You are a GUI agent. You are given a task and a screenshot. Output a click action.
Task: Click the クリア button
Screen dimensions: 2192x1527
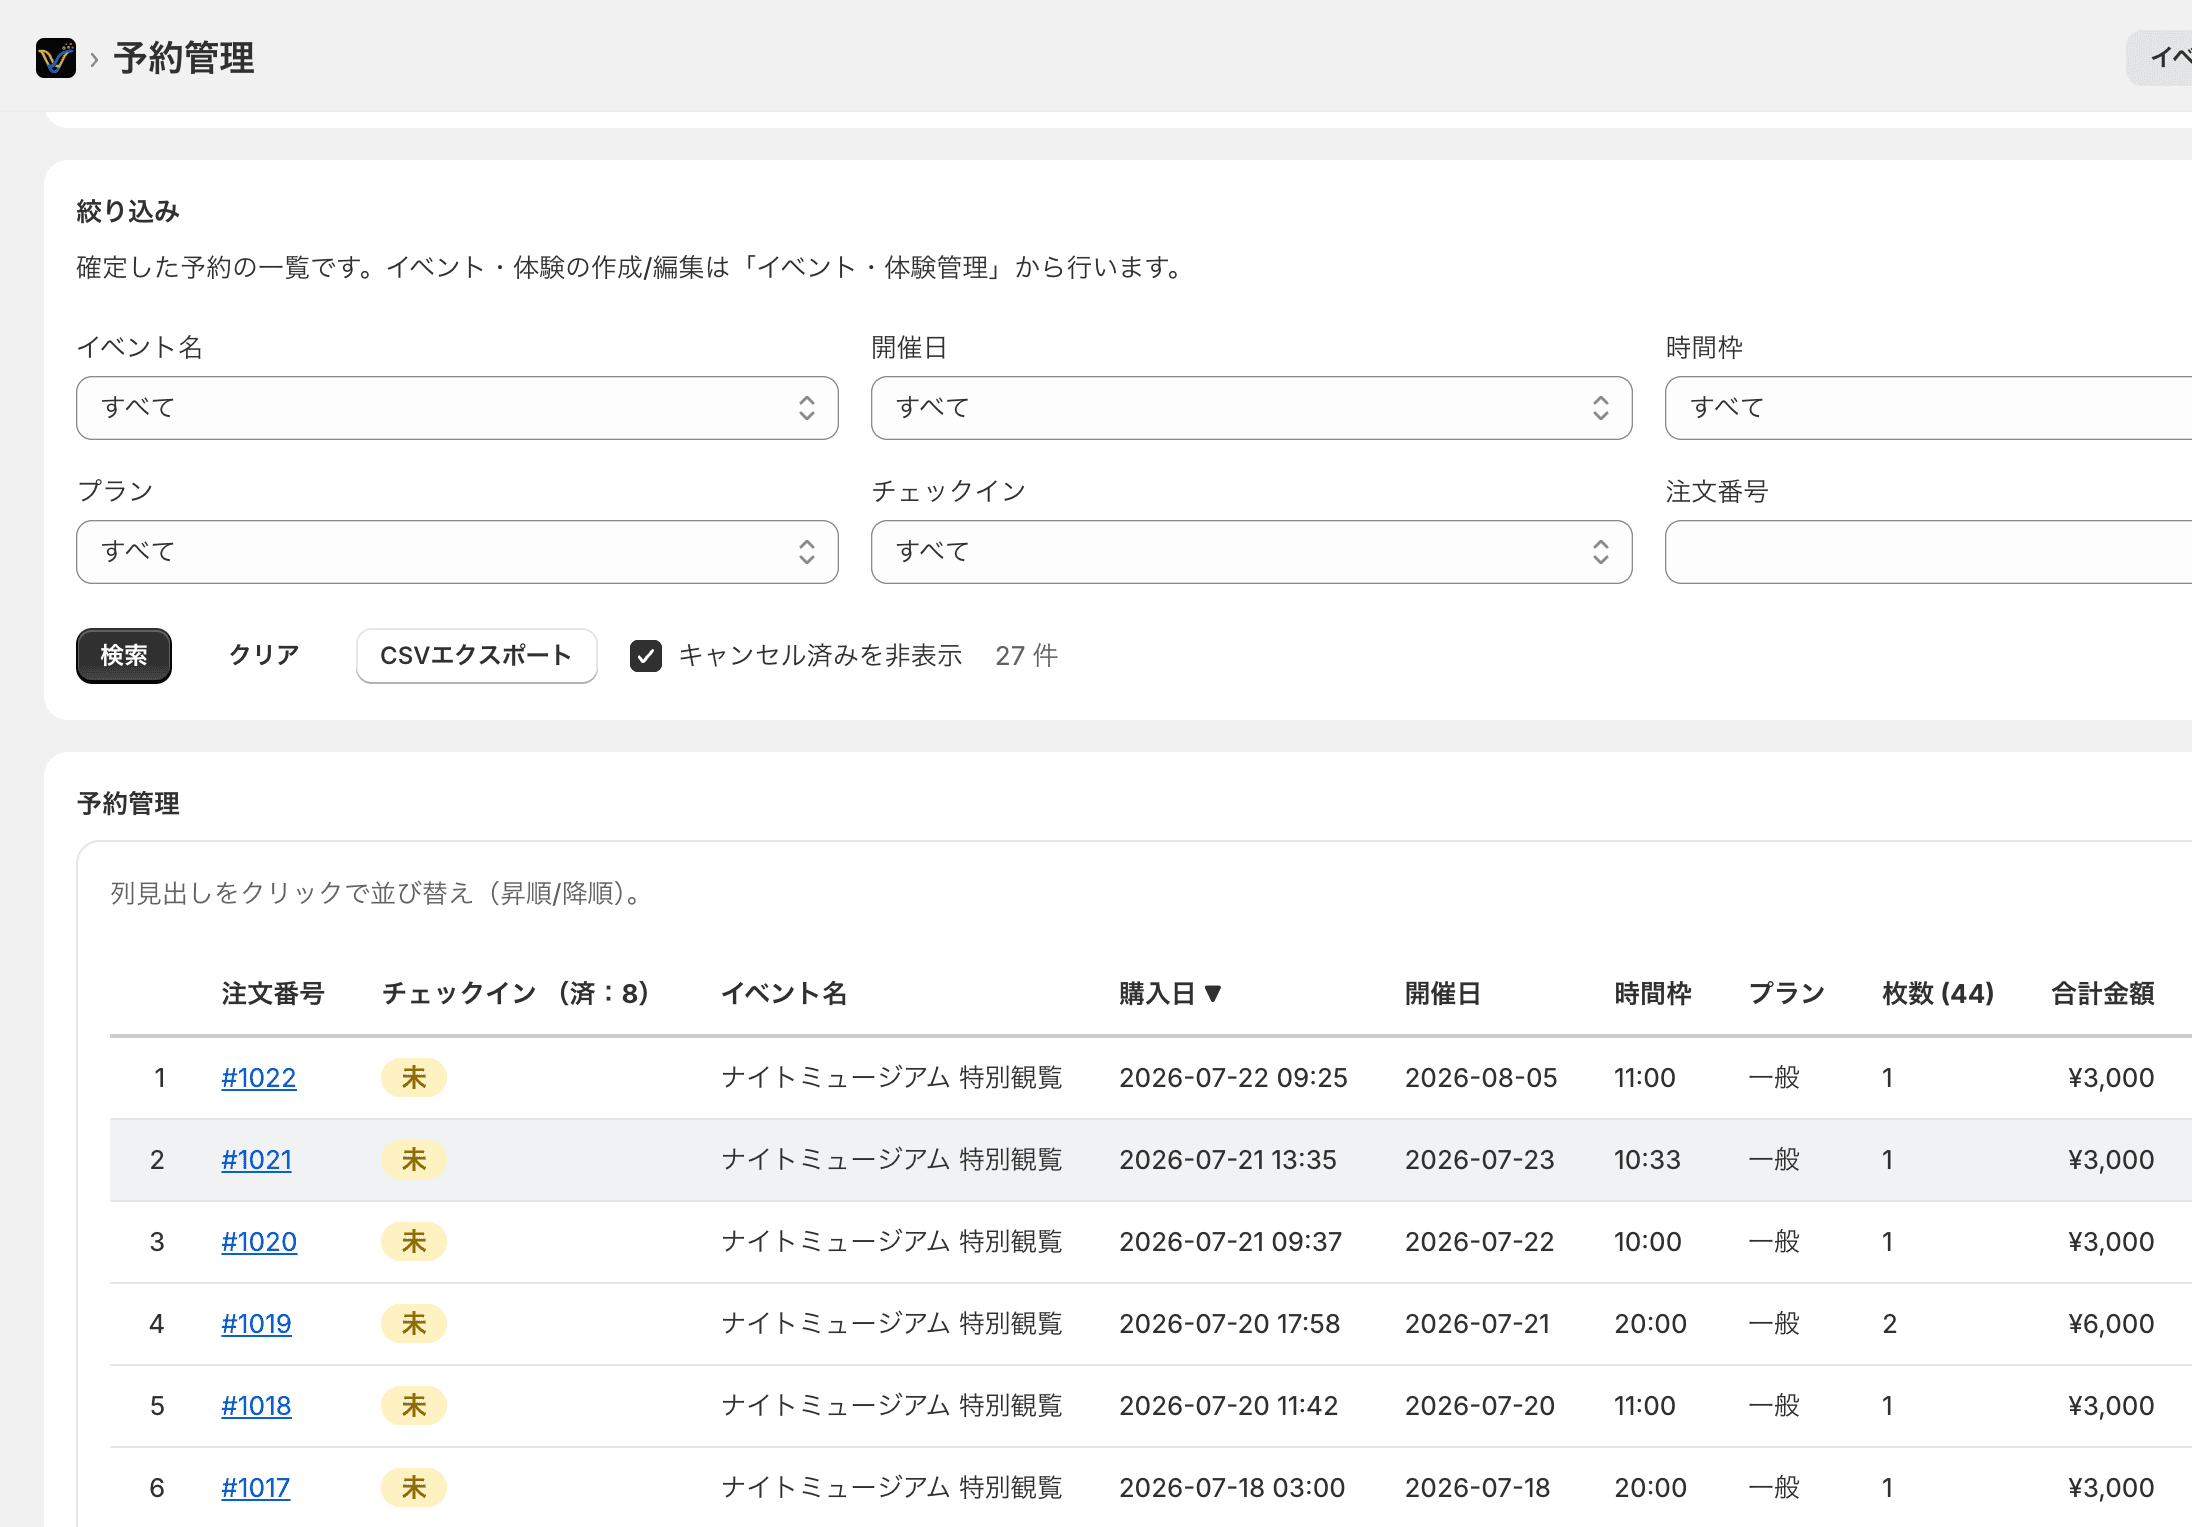click(264, 656)
